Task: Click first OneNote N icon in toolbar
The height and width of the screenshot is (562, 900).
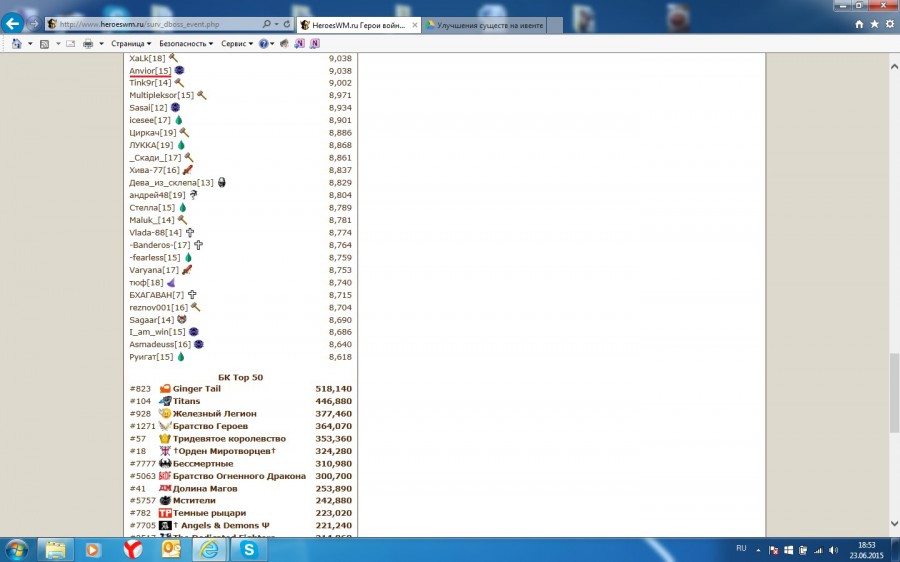Action: 299,44
